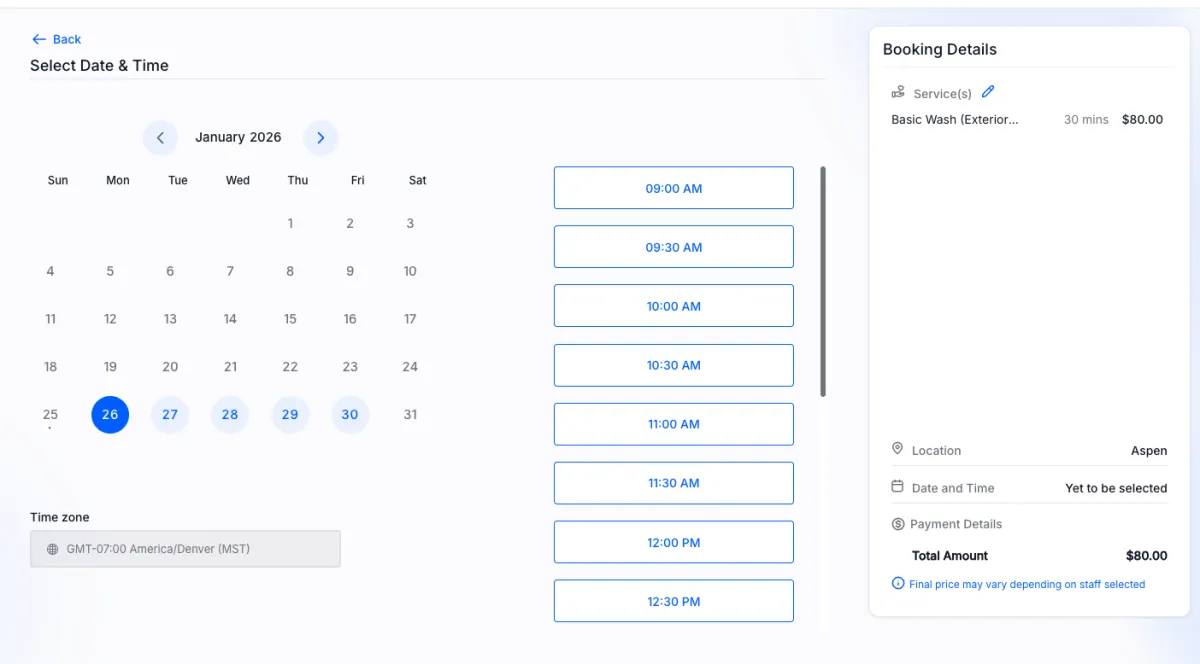Open the time zone dropdown field
This screenshot has width=1200, height=664.
185,549
